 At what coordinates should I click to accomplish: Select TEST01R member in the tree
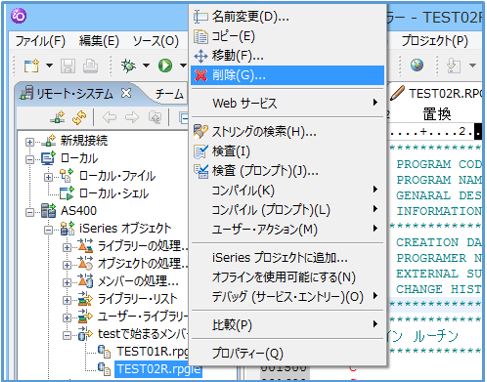152,351
